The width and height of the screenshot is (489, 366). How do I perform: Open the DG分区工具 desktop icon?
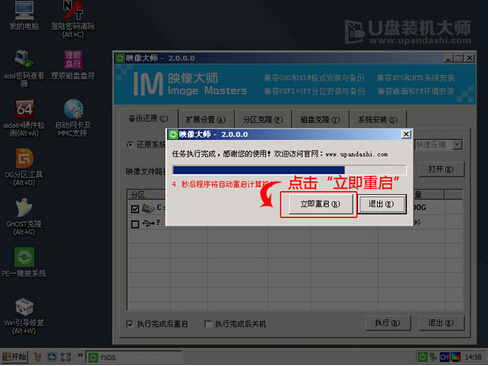[24, 158]
